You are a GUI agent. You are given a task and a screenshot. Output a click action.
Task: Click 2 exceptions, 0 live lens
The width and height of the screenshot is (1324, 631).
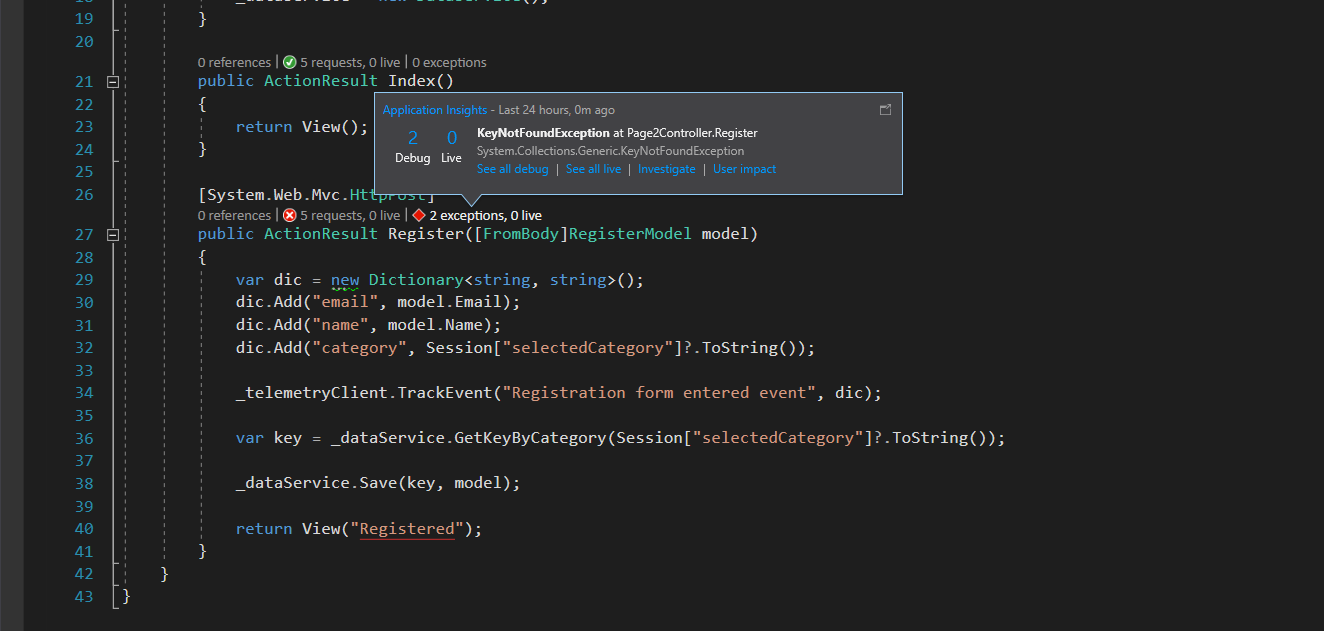click(485, 215)
